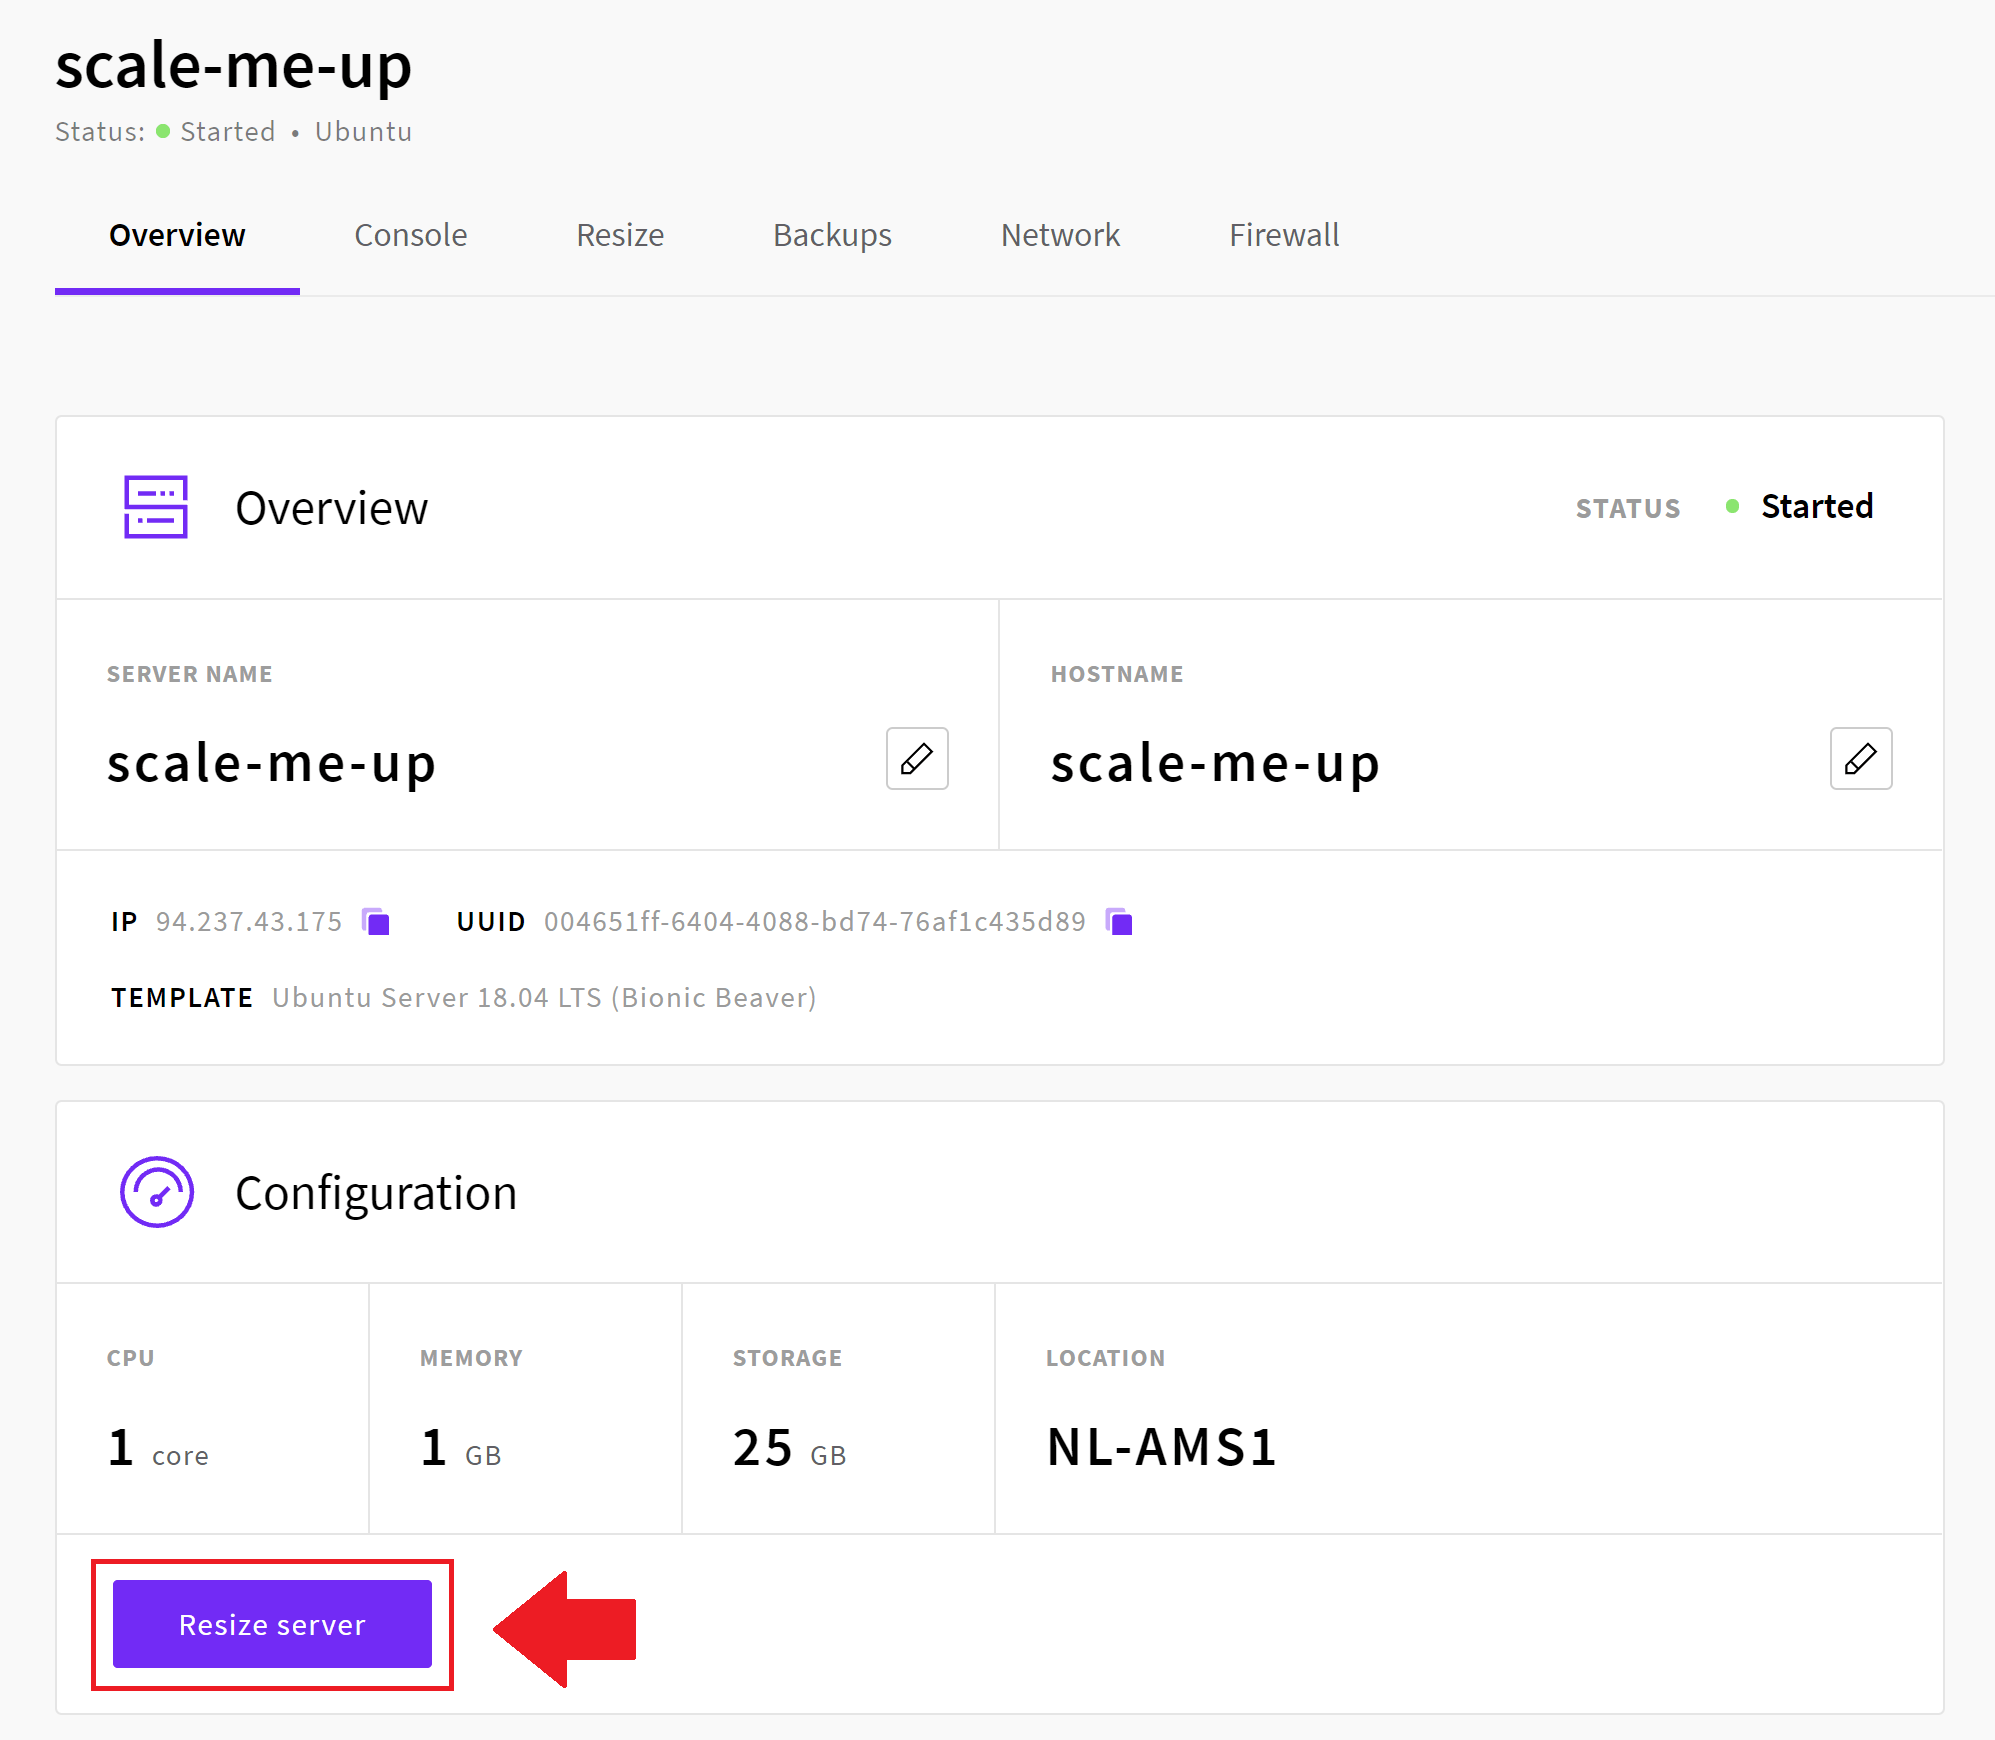
Task: Click the Started status text under the page title
Action: [228, 132]
